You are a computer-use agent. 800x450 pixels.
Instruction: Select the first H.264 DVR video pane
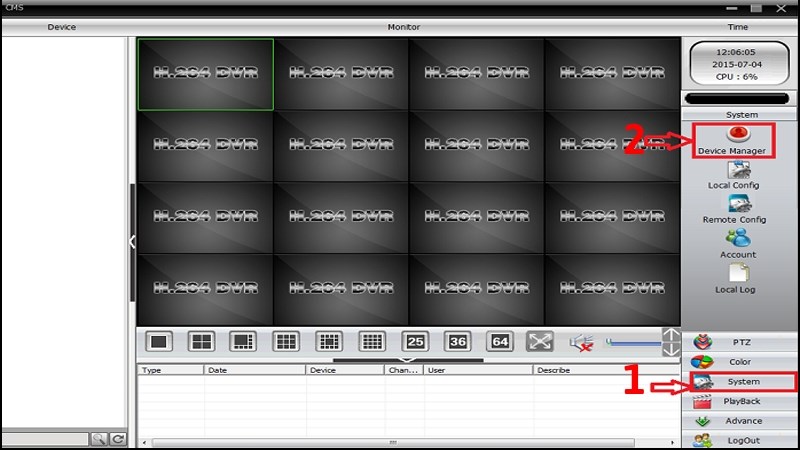click(206, 74)
